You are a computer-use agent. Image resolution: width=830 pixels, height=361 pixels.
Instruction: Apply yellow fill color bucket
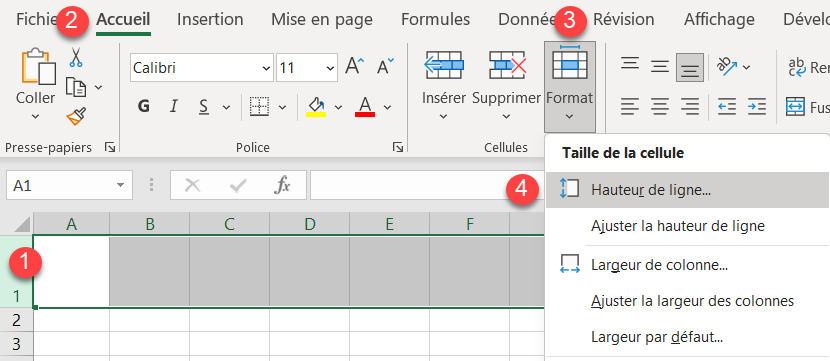(317, 106)
